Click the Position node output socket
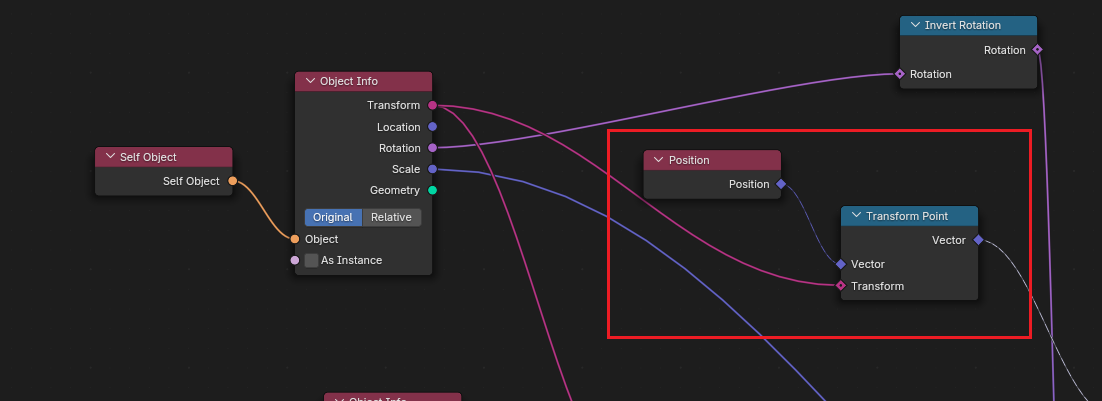The height and width of the screenshot is (401, 1102). point(780,184)
